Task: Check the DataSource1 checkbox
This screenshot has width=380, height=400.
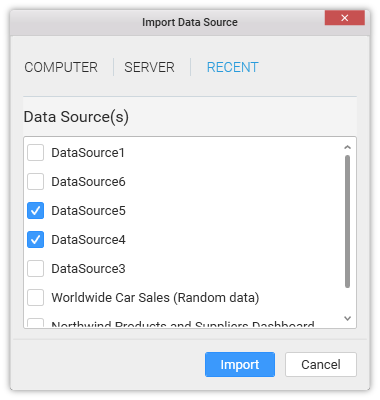Action: pyautogui.click(x=35, y=153)
